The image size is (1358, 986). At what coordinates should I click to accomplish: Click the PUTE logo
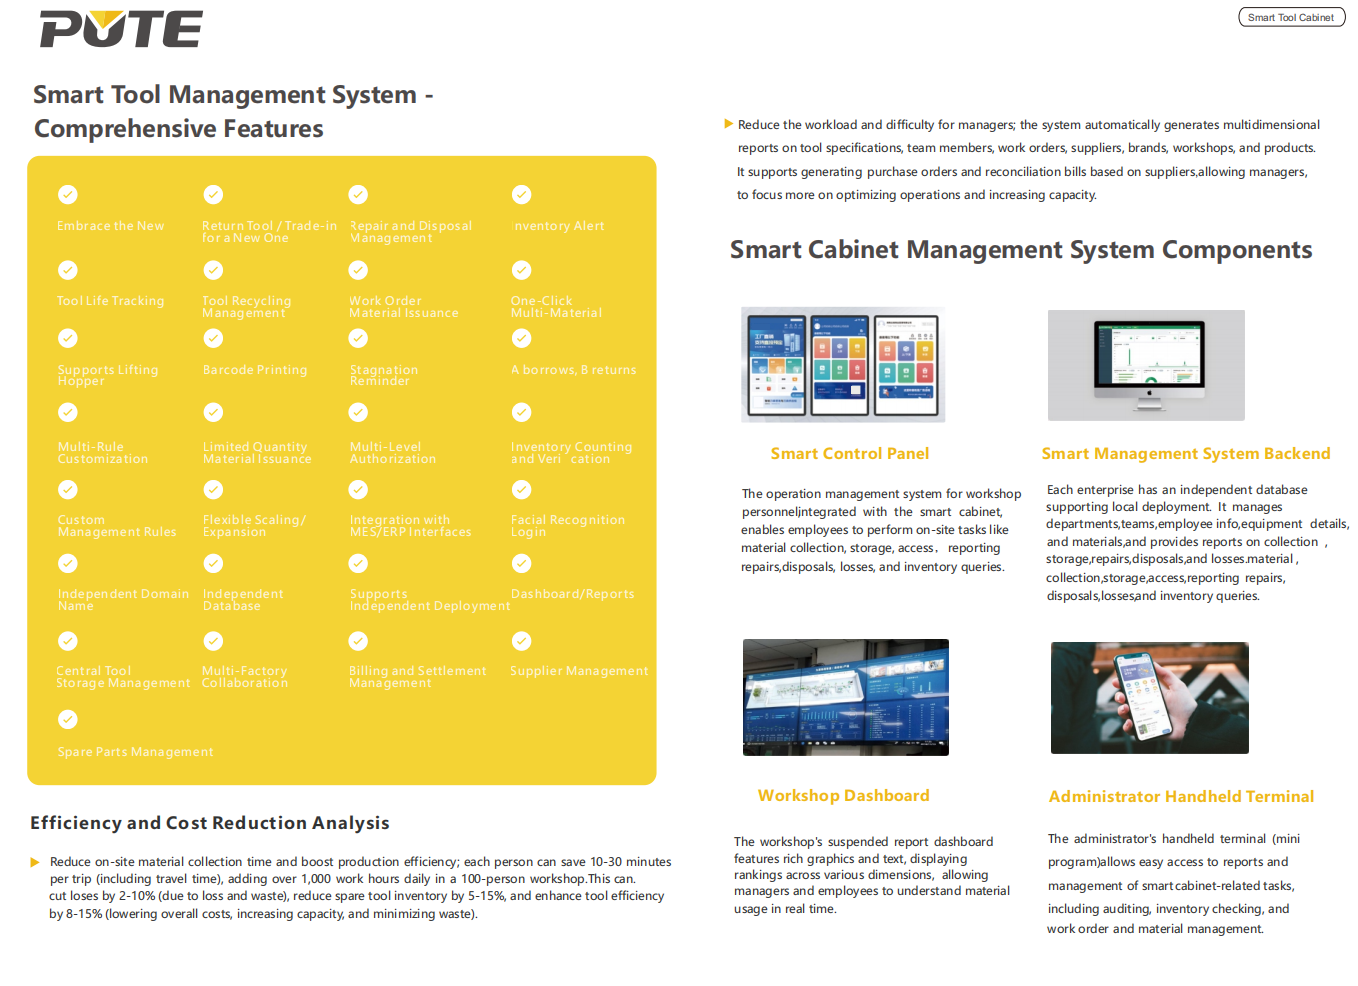pos(121,29)
